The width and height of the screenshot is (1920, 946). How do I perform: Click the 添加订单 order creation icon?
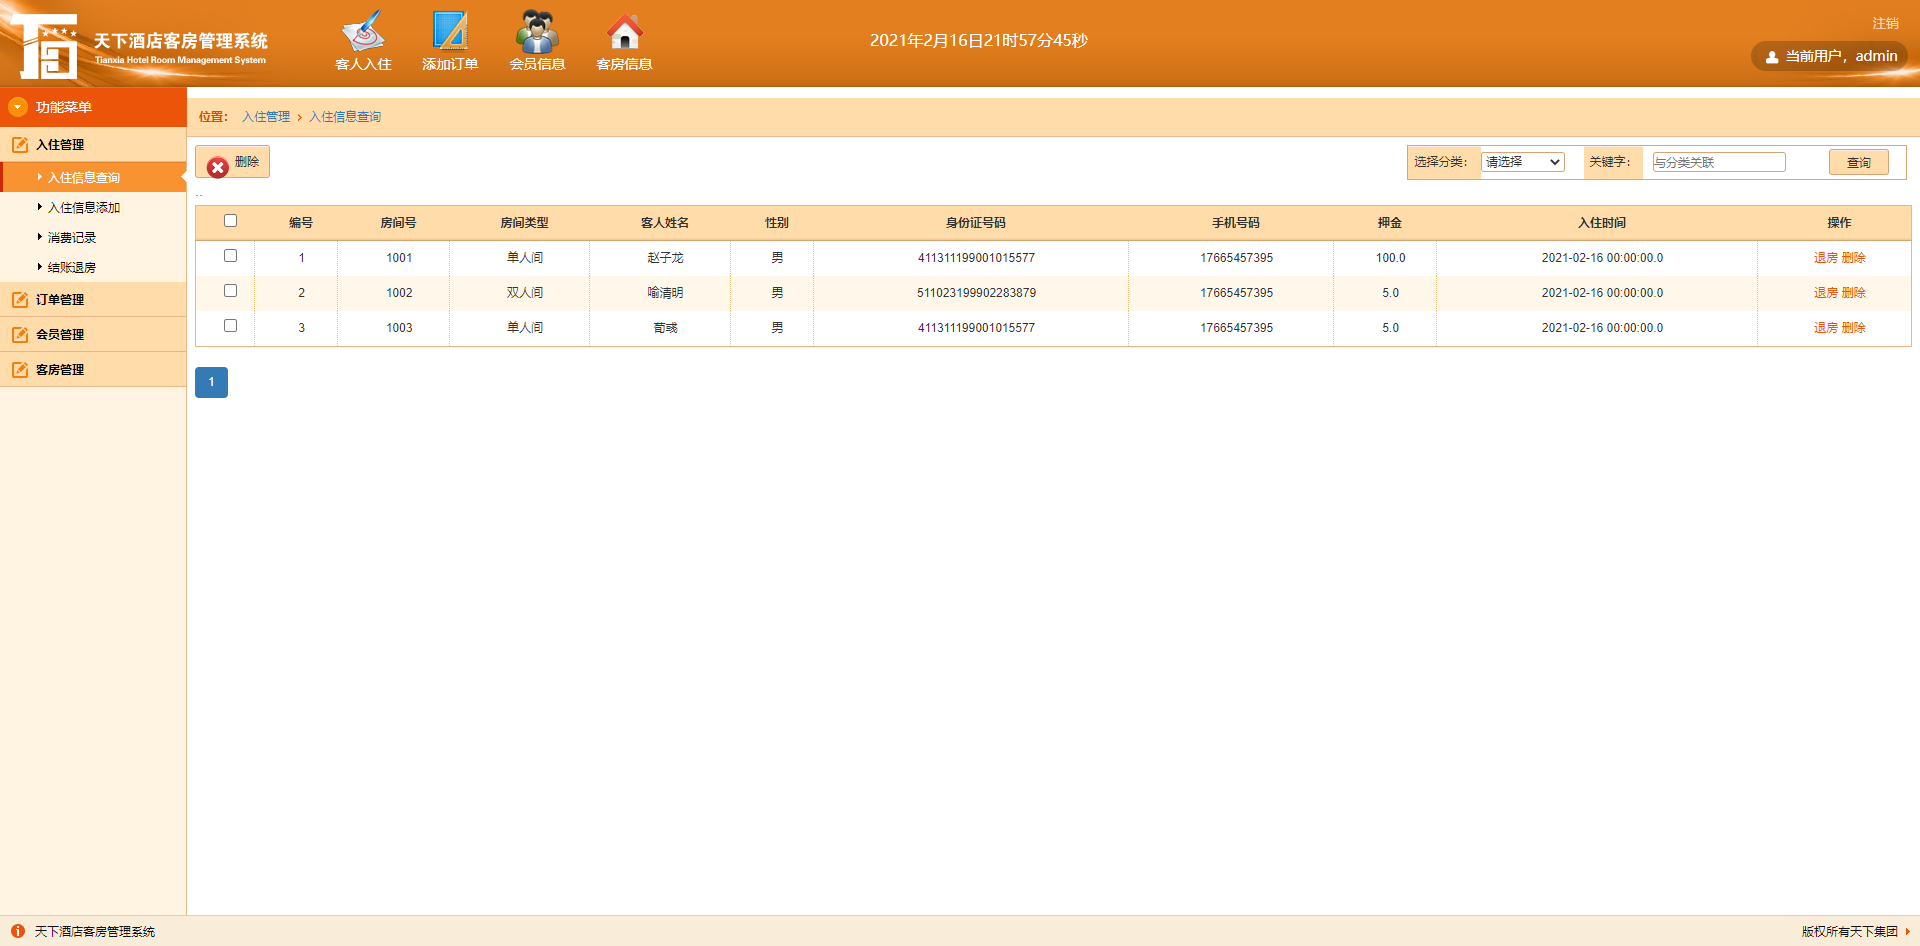[x=450, y=40]
